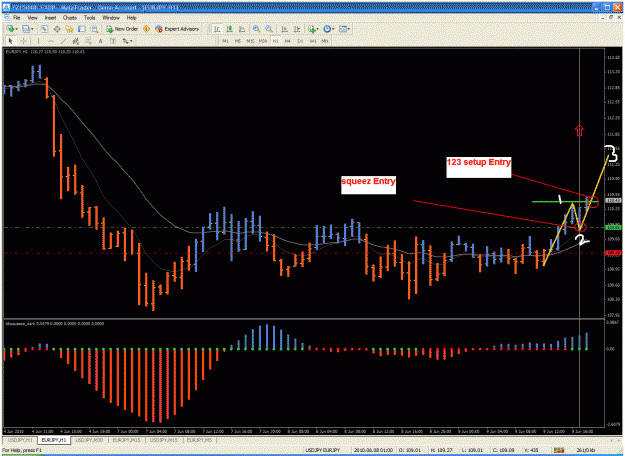This screenshot has width=625, height=456.
Task: Toggle chart shift from right border
Action: point(297,29)
